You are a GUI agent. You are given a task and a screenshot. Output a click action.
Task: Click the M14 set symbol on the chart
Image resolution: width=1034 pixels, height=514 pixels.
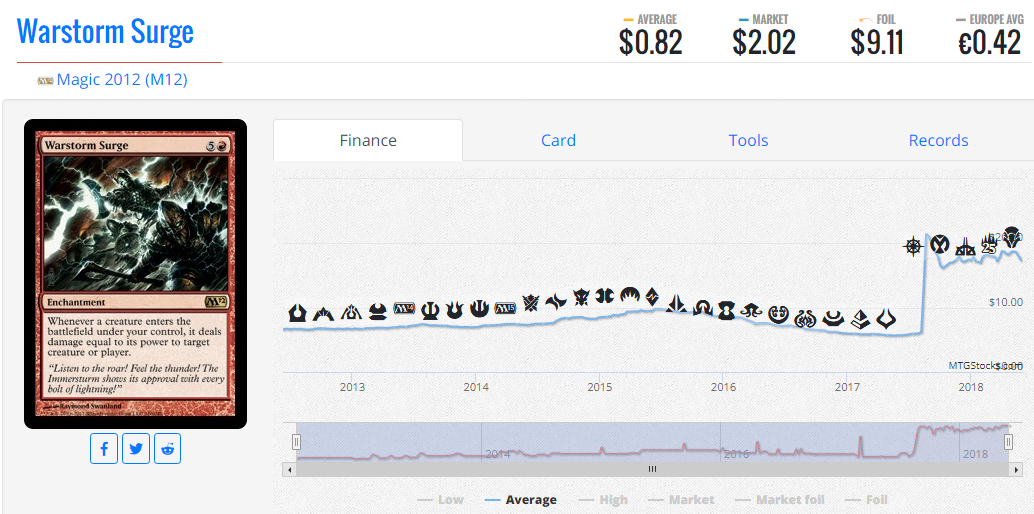coord(404,307)
